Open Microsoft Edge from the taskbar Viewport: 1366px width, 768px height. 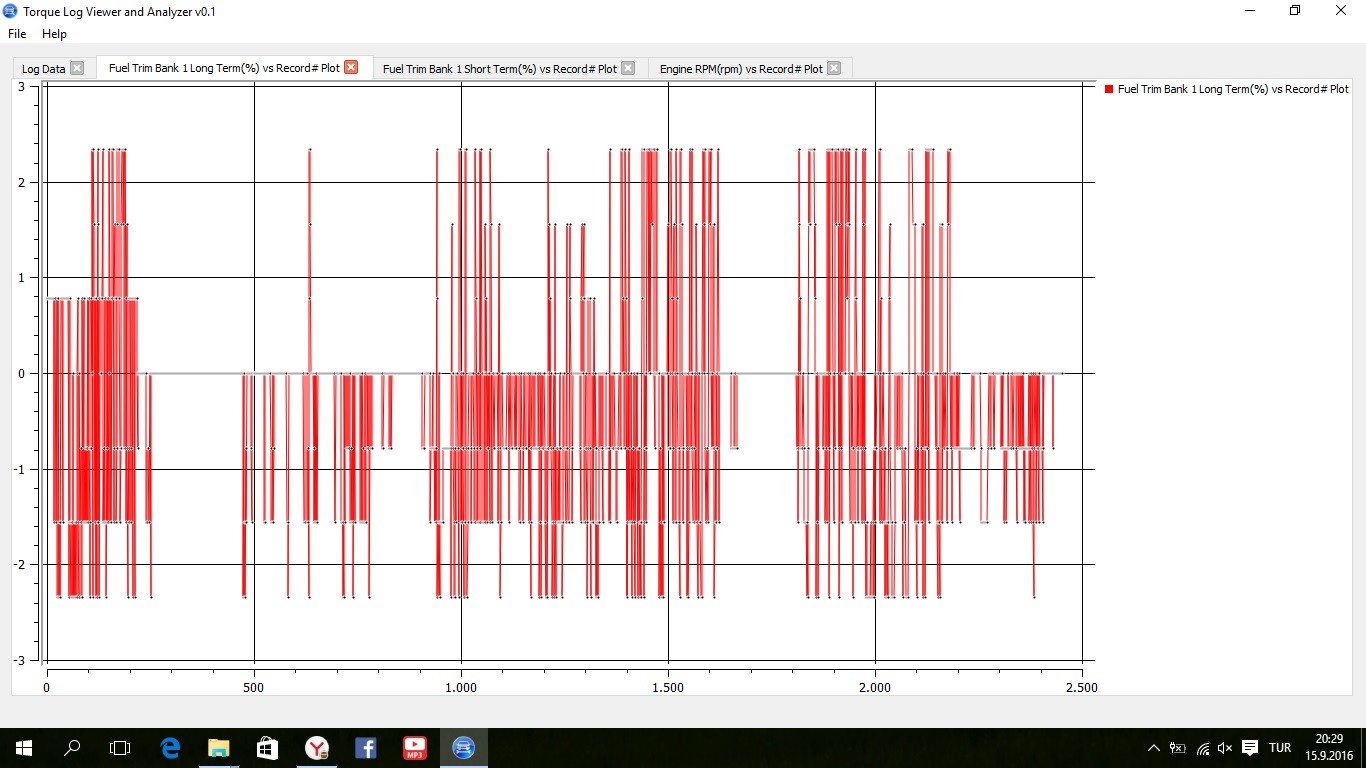click(x=170, y=748)
